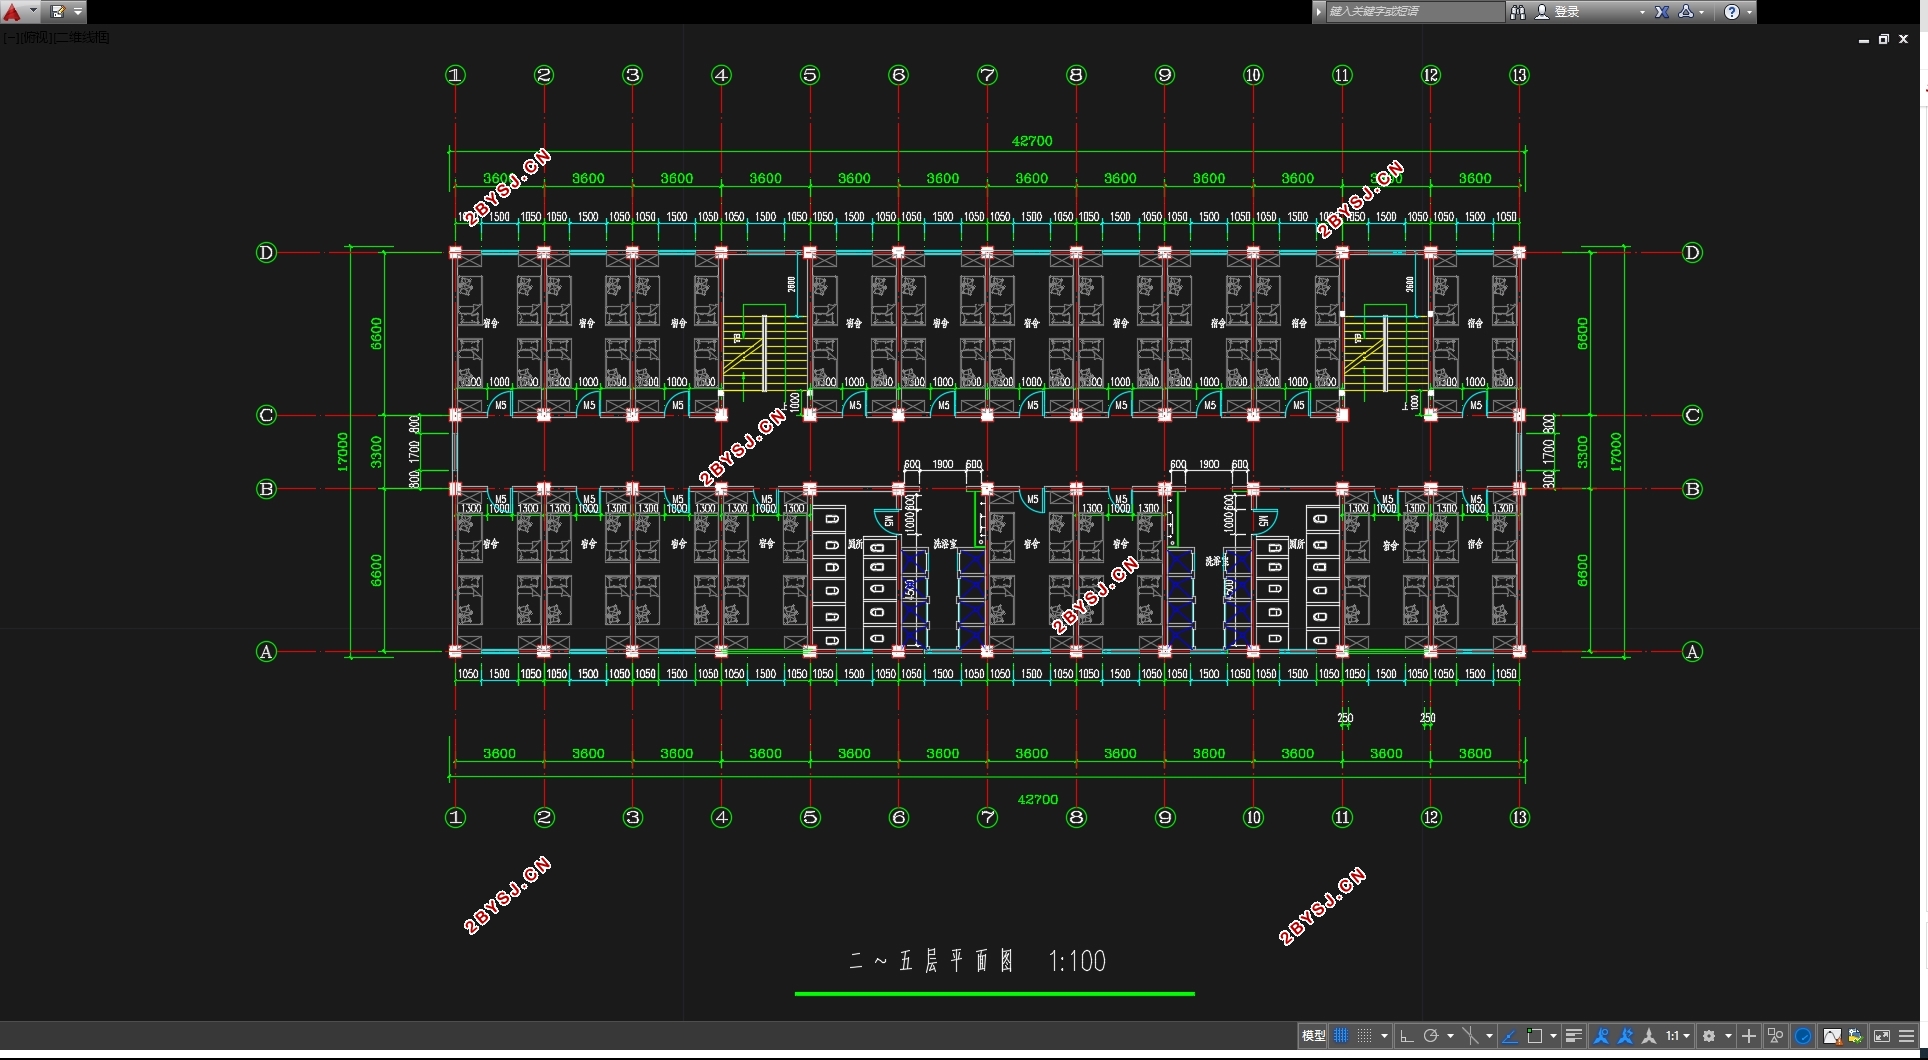The image size is (1928, 1060).
Task: Click the 模型 model space button
Action: 1313,1036
